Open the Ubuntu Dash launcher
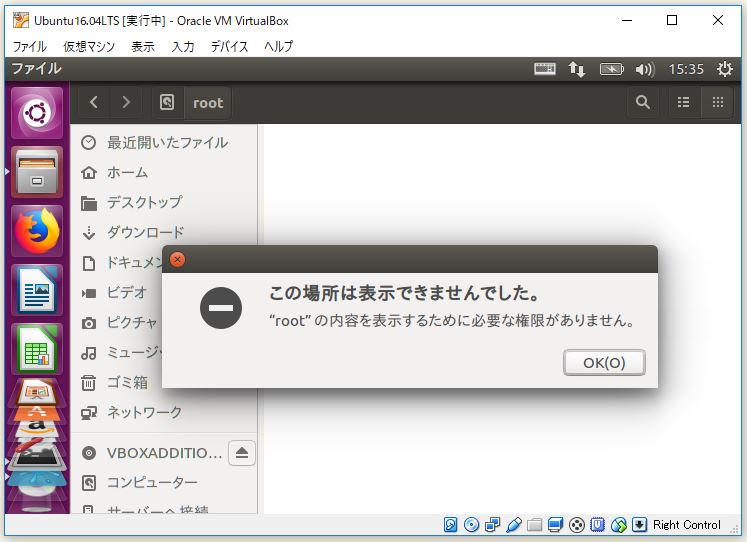The height and width of the screenshot is (542, 747). [37, 113]
